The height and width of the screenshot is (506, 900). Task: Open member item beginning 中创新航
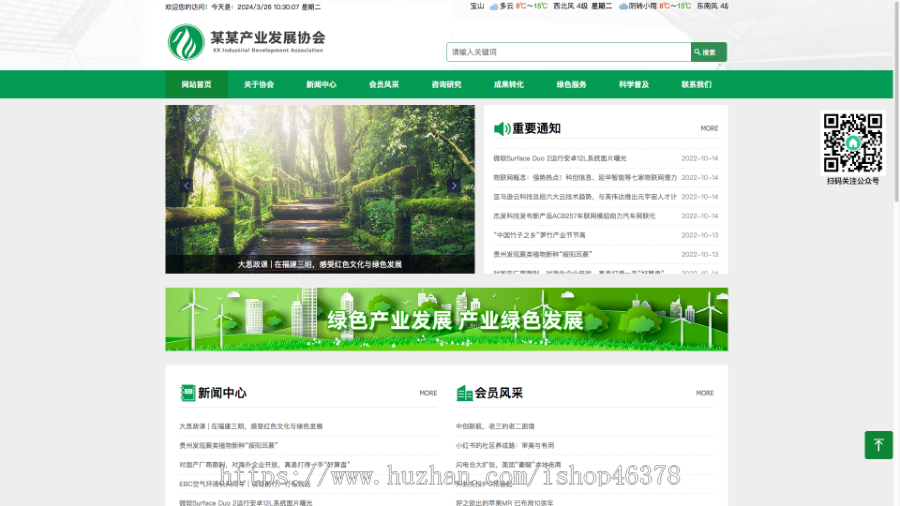pyautogui.click(x=495, y=426)
